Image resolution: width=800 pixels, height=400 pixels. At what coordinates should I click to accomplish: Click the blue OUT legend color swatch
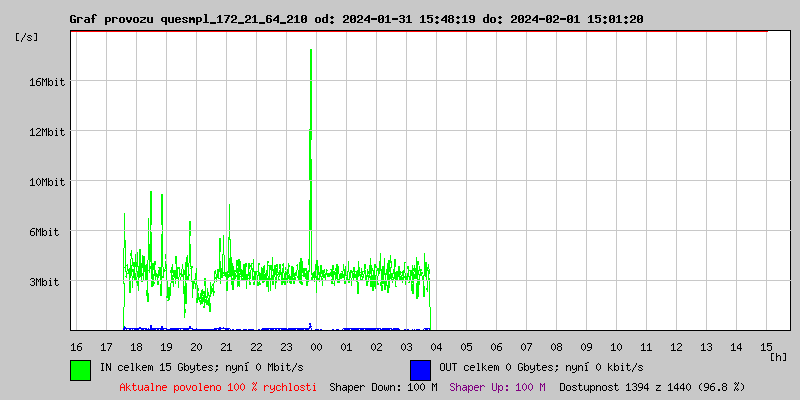click(420, 369)
